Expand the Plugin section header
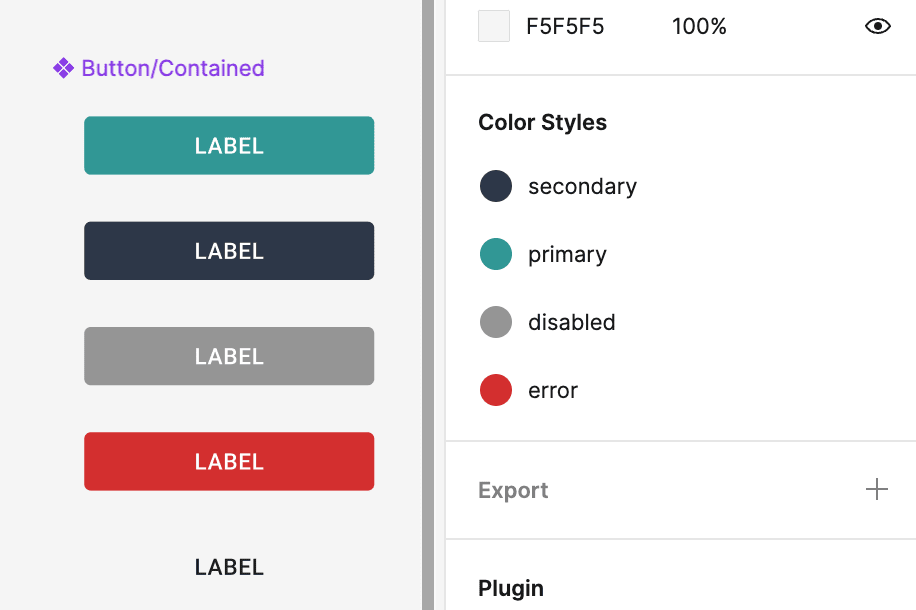This screenshot has width=916, height=610. pyautogui.click(x=511, y=588)
